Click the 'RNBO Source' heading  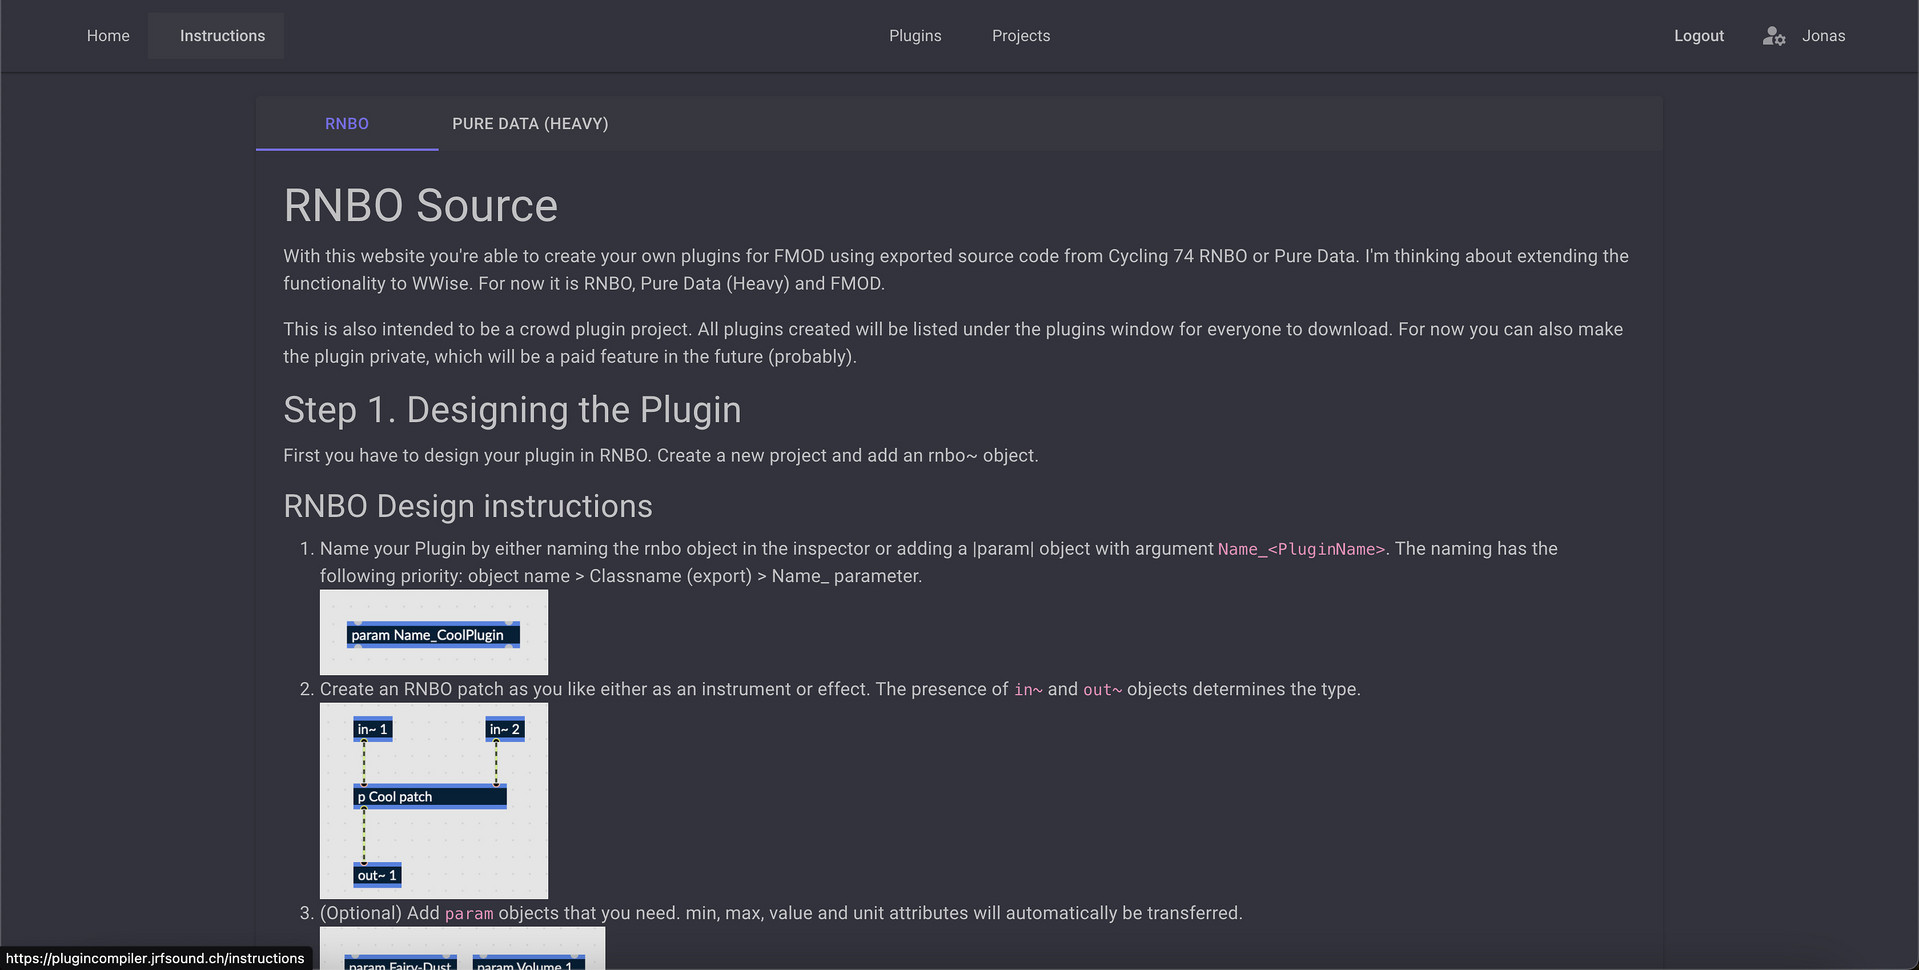[x=420, y=206]
